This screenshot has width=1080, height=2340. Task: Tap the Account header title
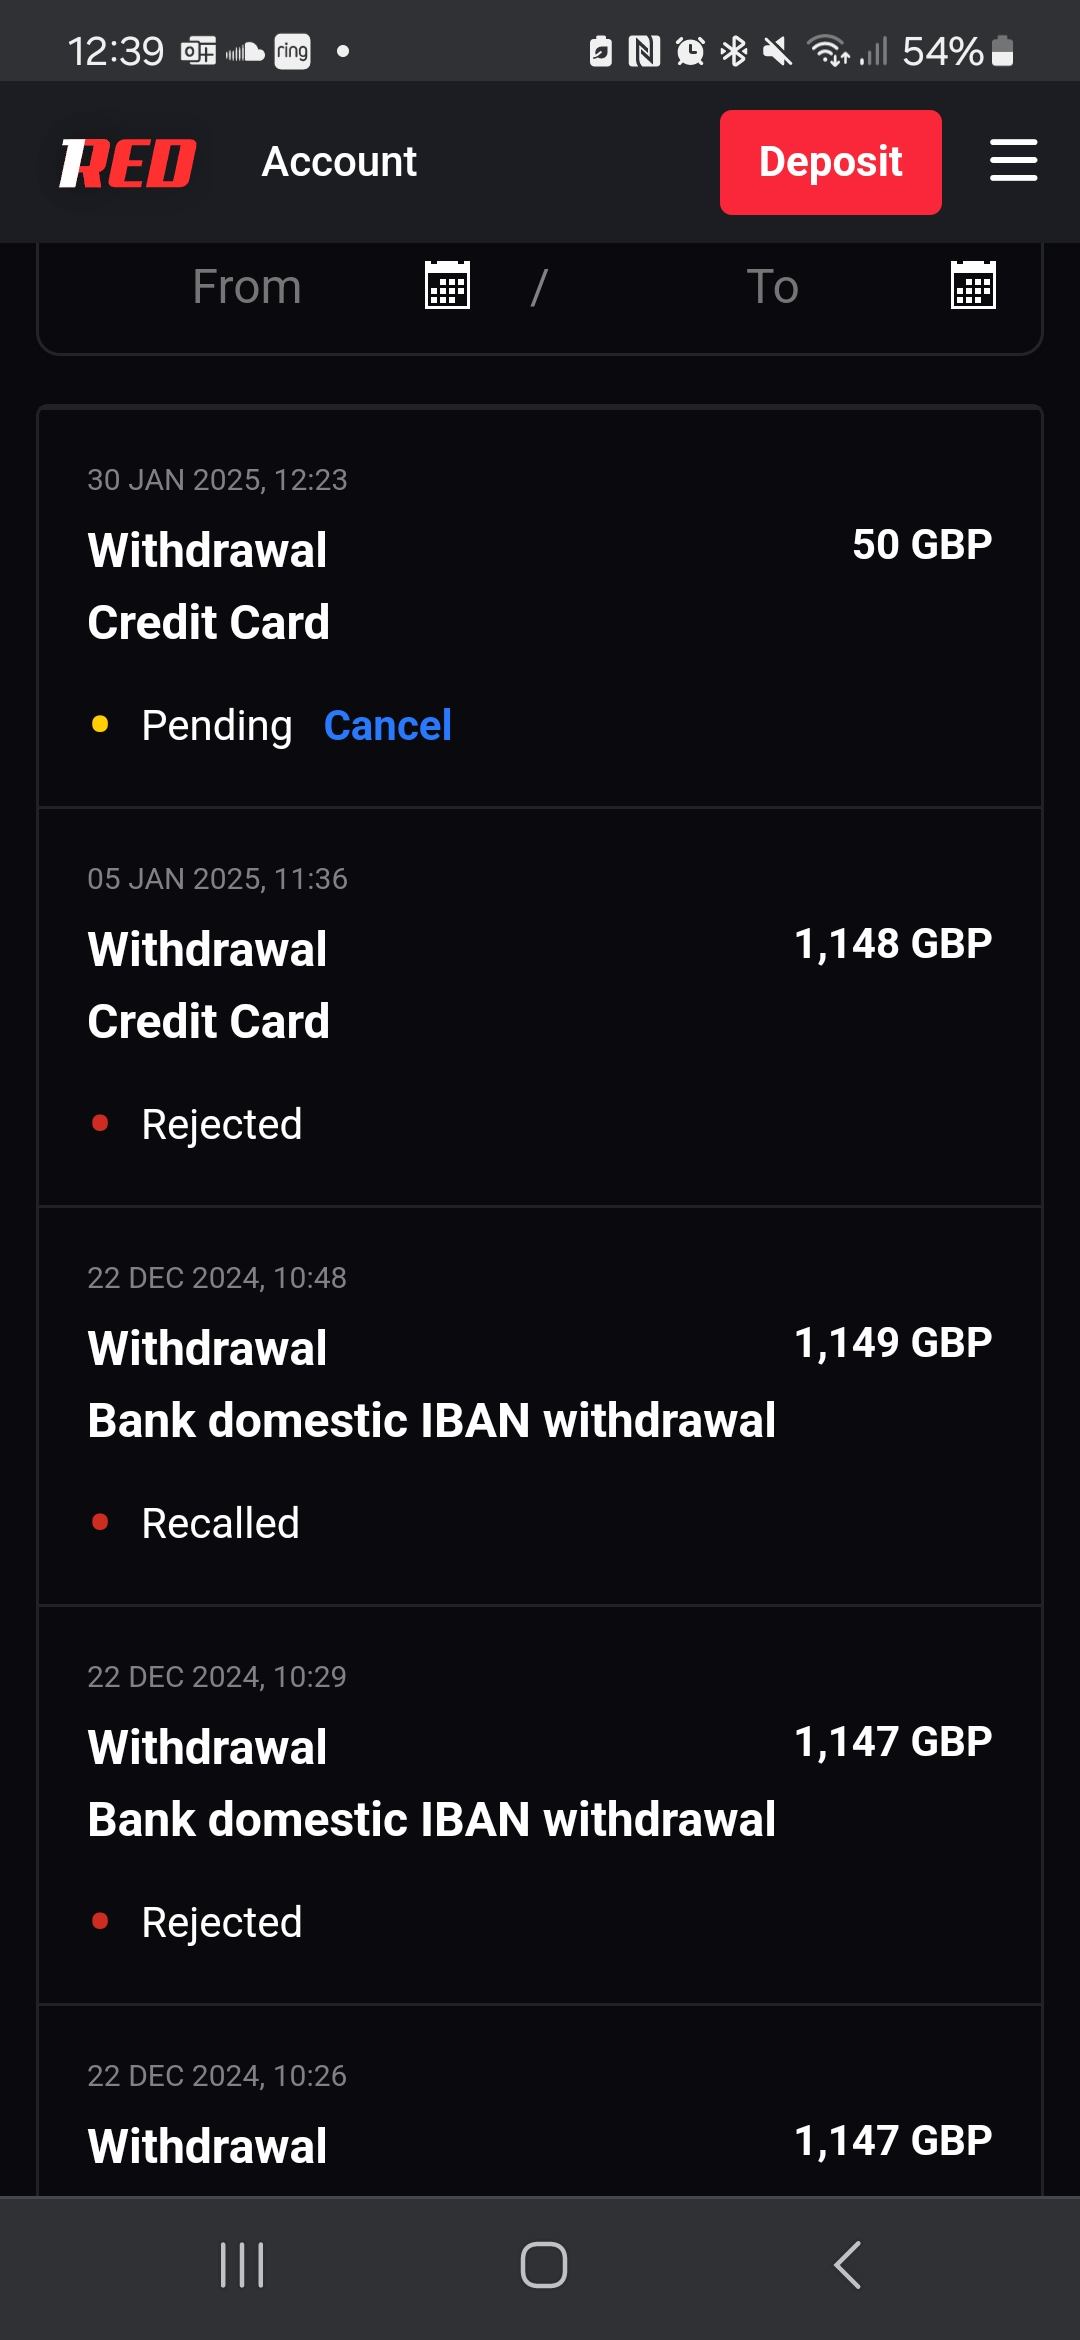(339, 162)
